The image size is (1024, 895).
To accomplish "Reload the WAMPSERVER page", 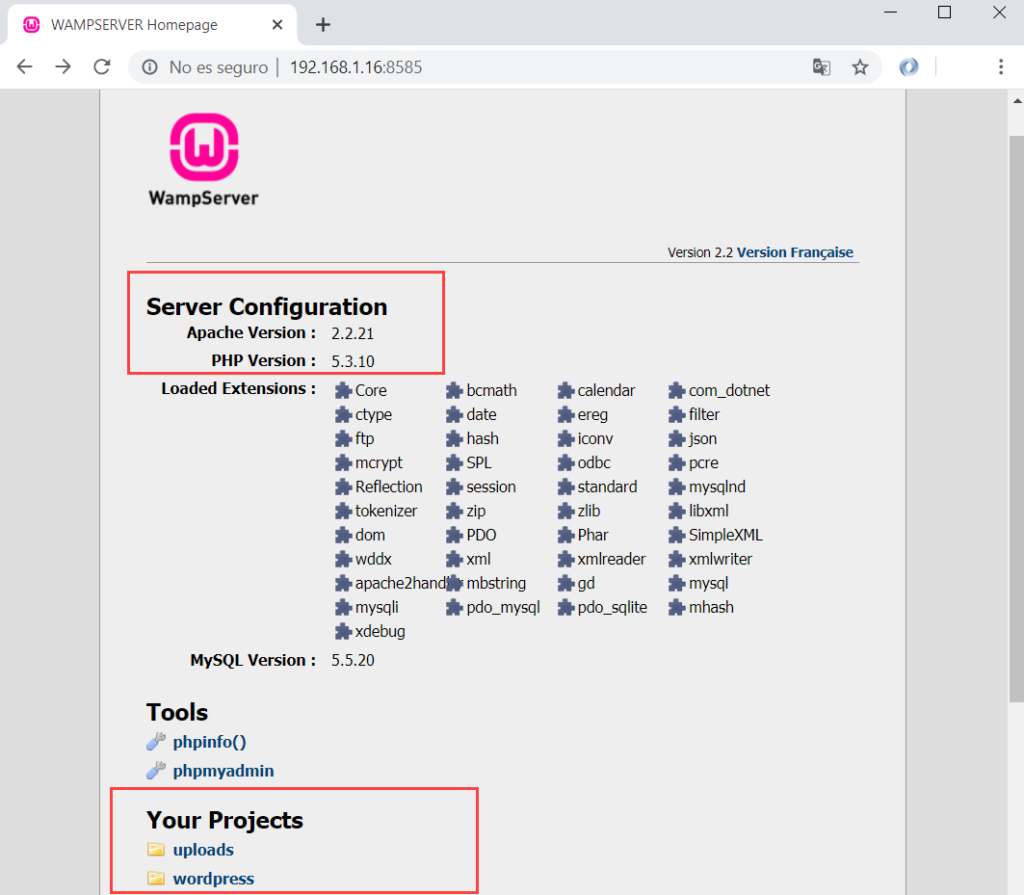I will [x=102, y=67].
